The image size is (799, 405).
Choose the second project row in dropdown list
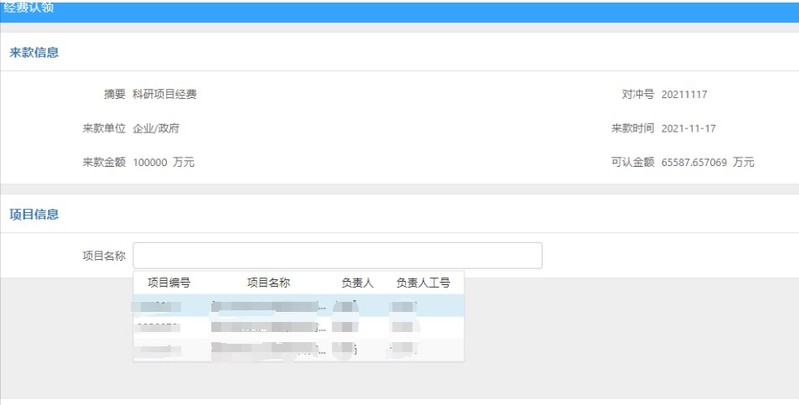coord(297,327)
